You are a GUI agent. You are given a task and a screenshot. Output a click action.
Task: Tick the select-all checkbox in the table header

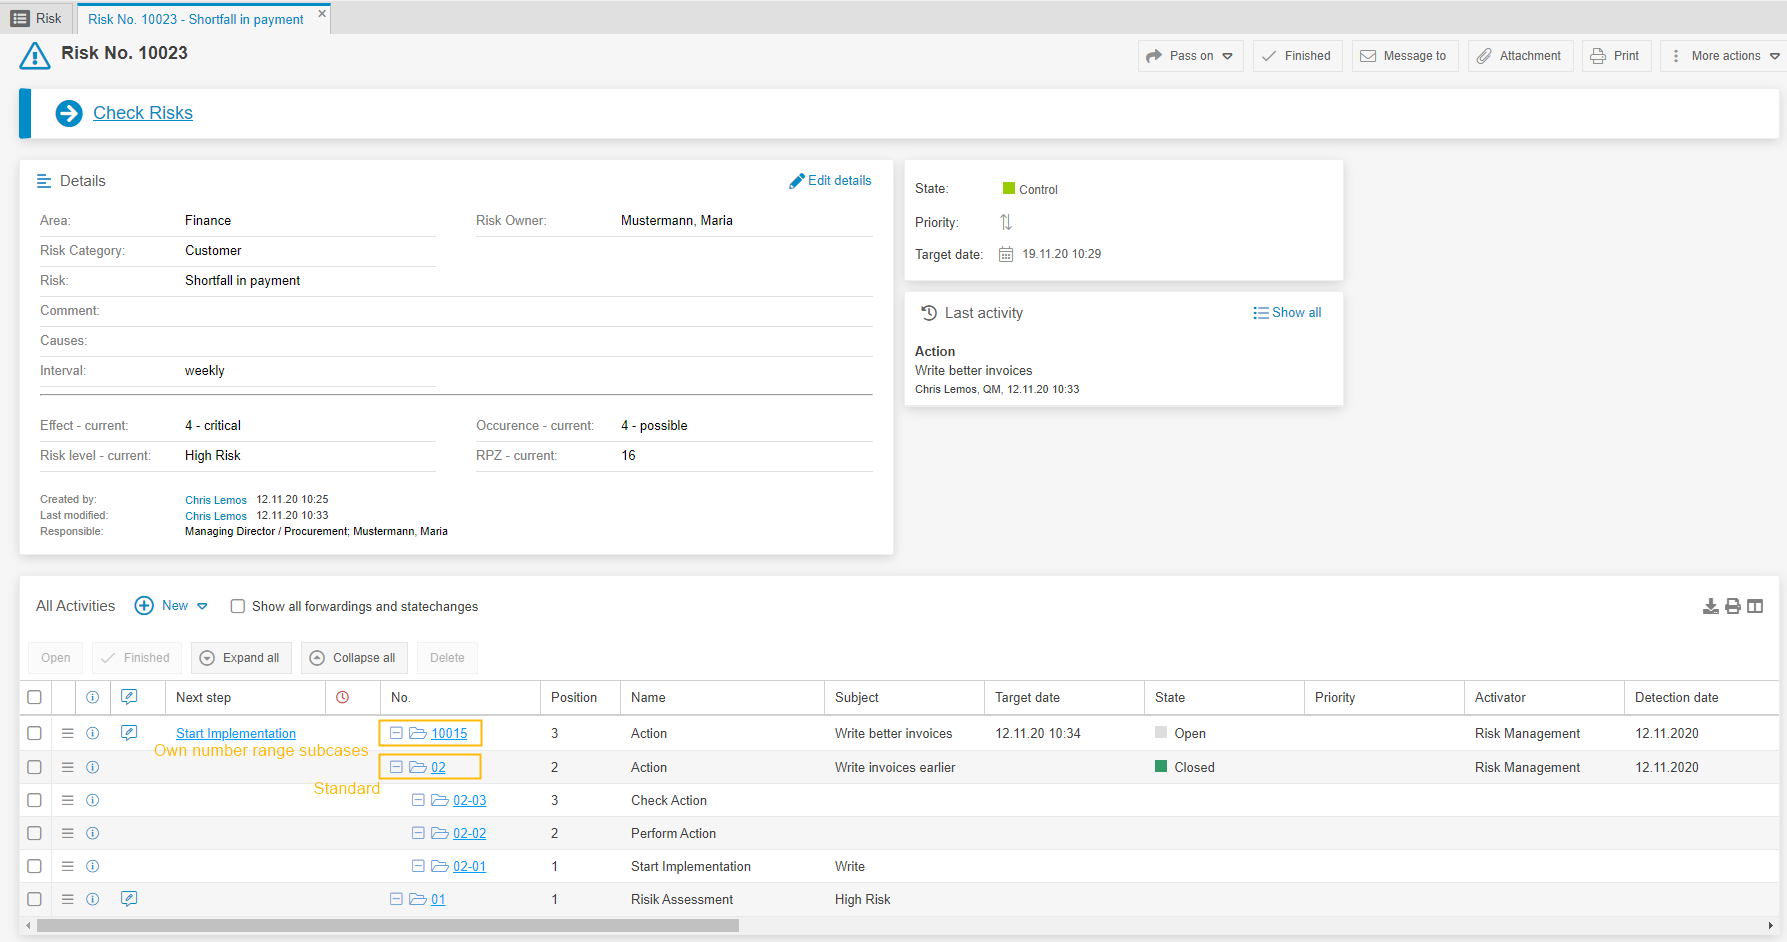click(35, 697)
